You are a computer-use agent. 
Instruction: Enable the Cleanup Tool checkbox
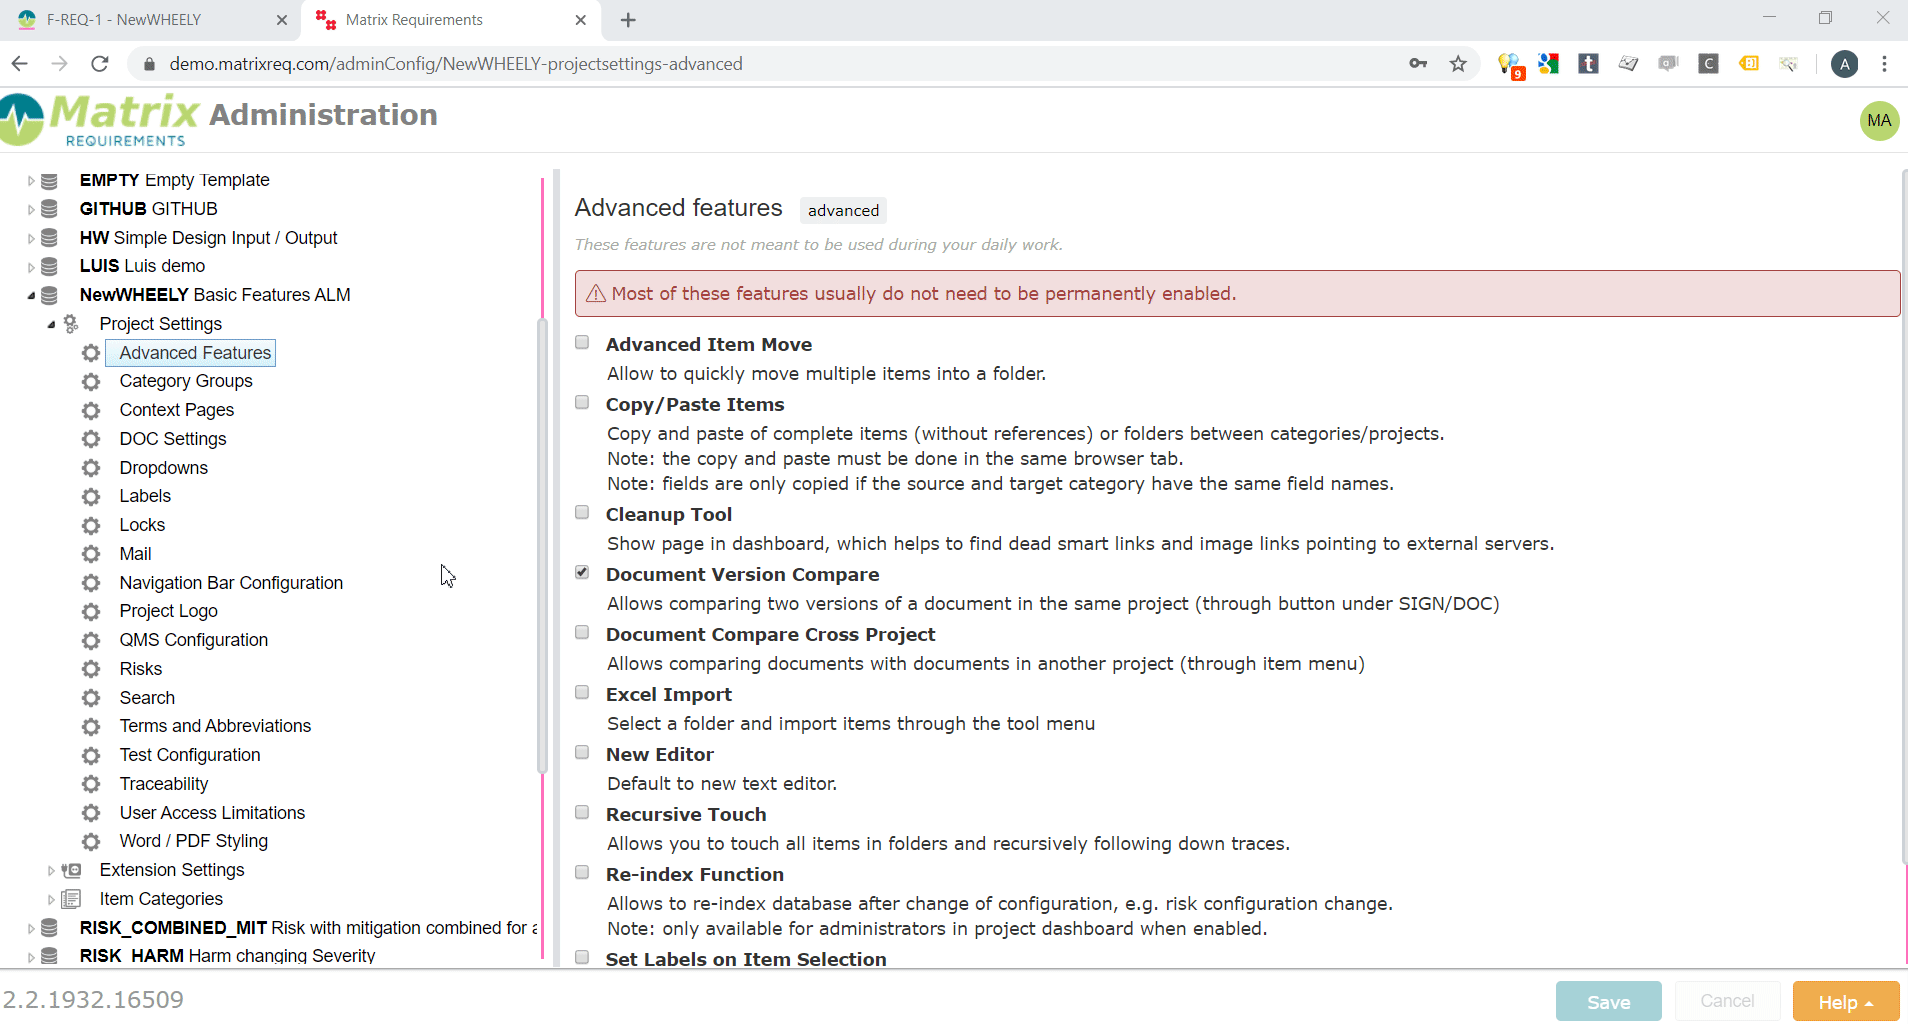(x=582, y=513)
